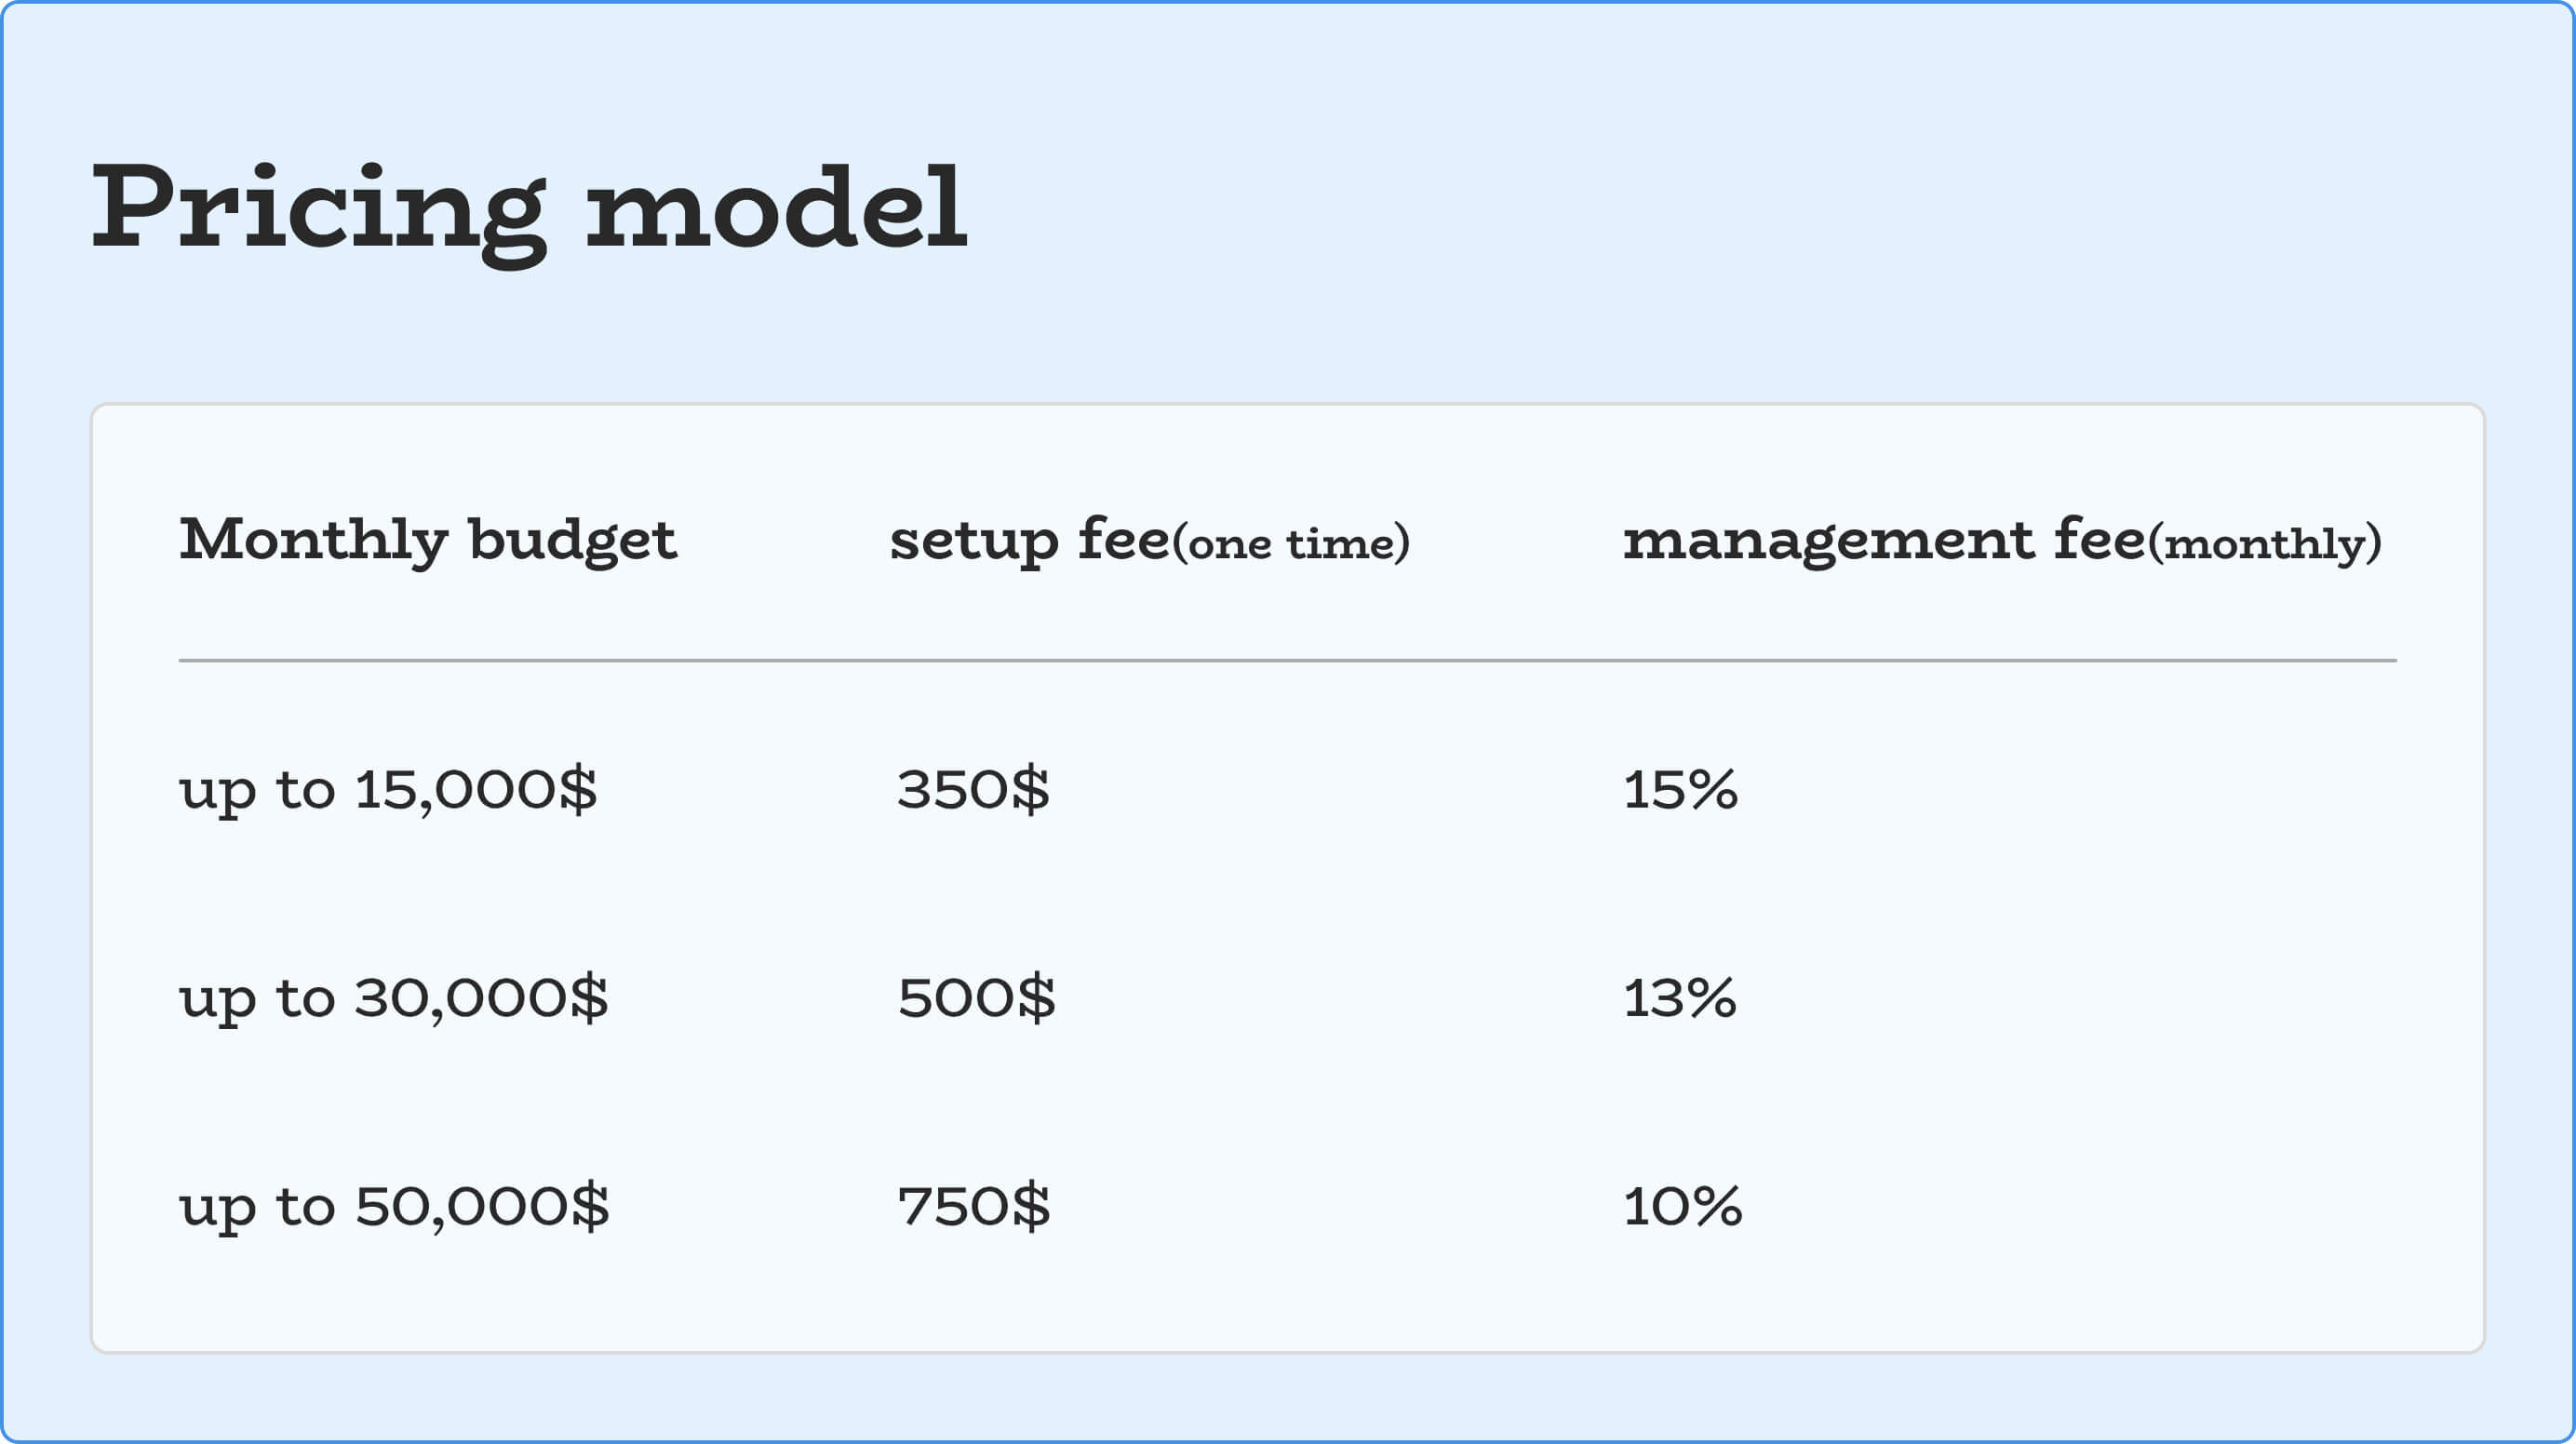The image size is (2576, 1444).
Task: Click the 350$ setup fee value
Action: [973, 789]
